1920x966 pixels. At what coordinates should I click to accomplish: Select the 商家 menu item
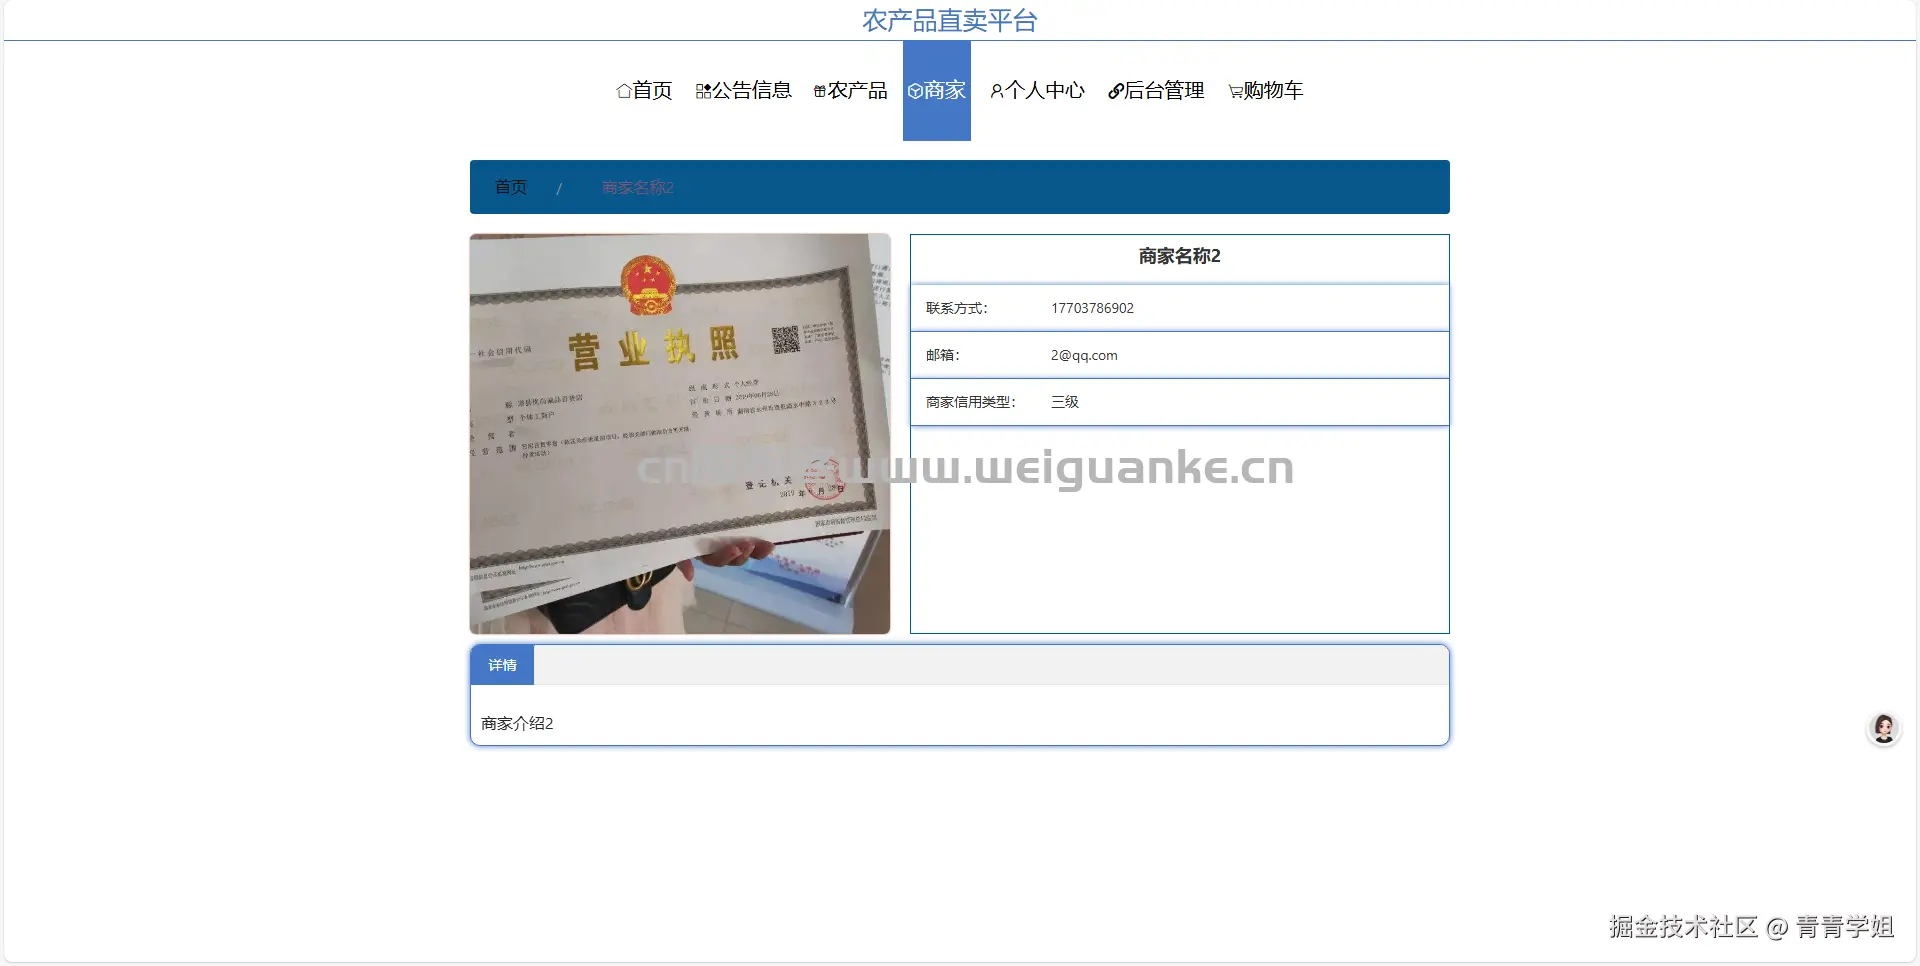tap(937, 91)
